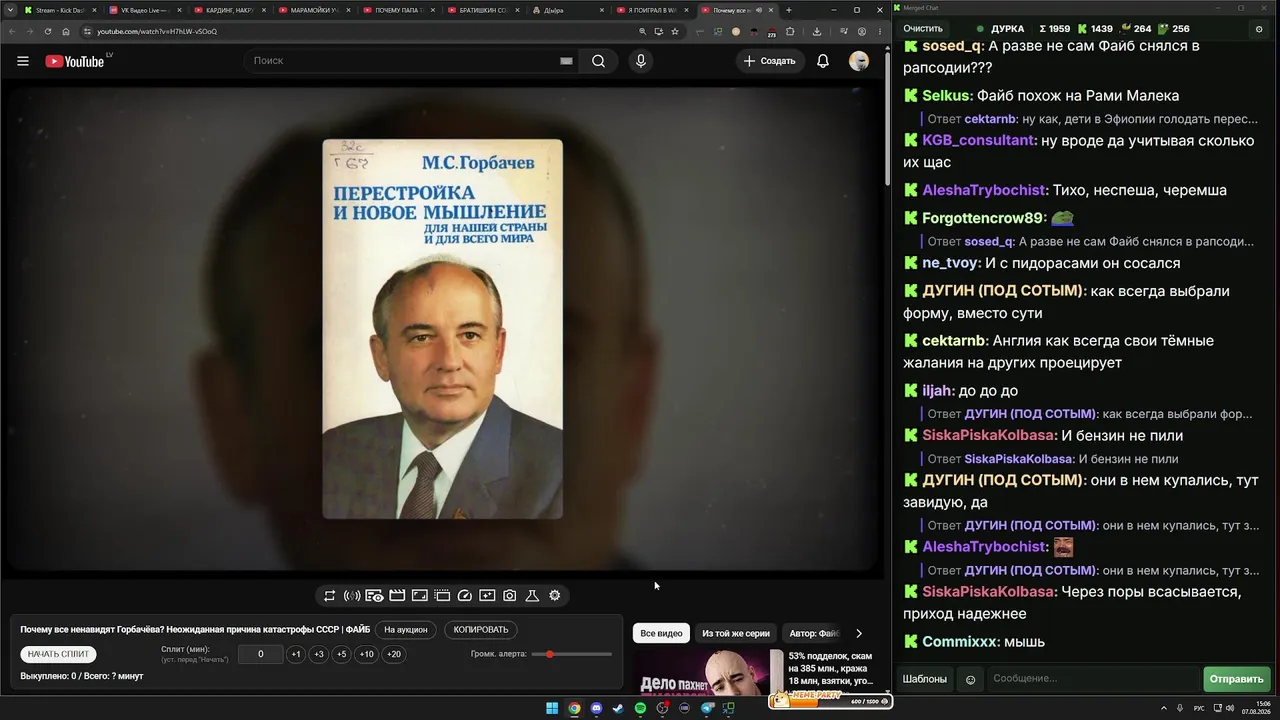This screenshot has width=1280, height=720.
Task: Toggle the loop icon under the video
Action: 329,596
